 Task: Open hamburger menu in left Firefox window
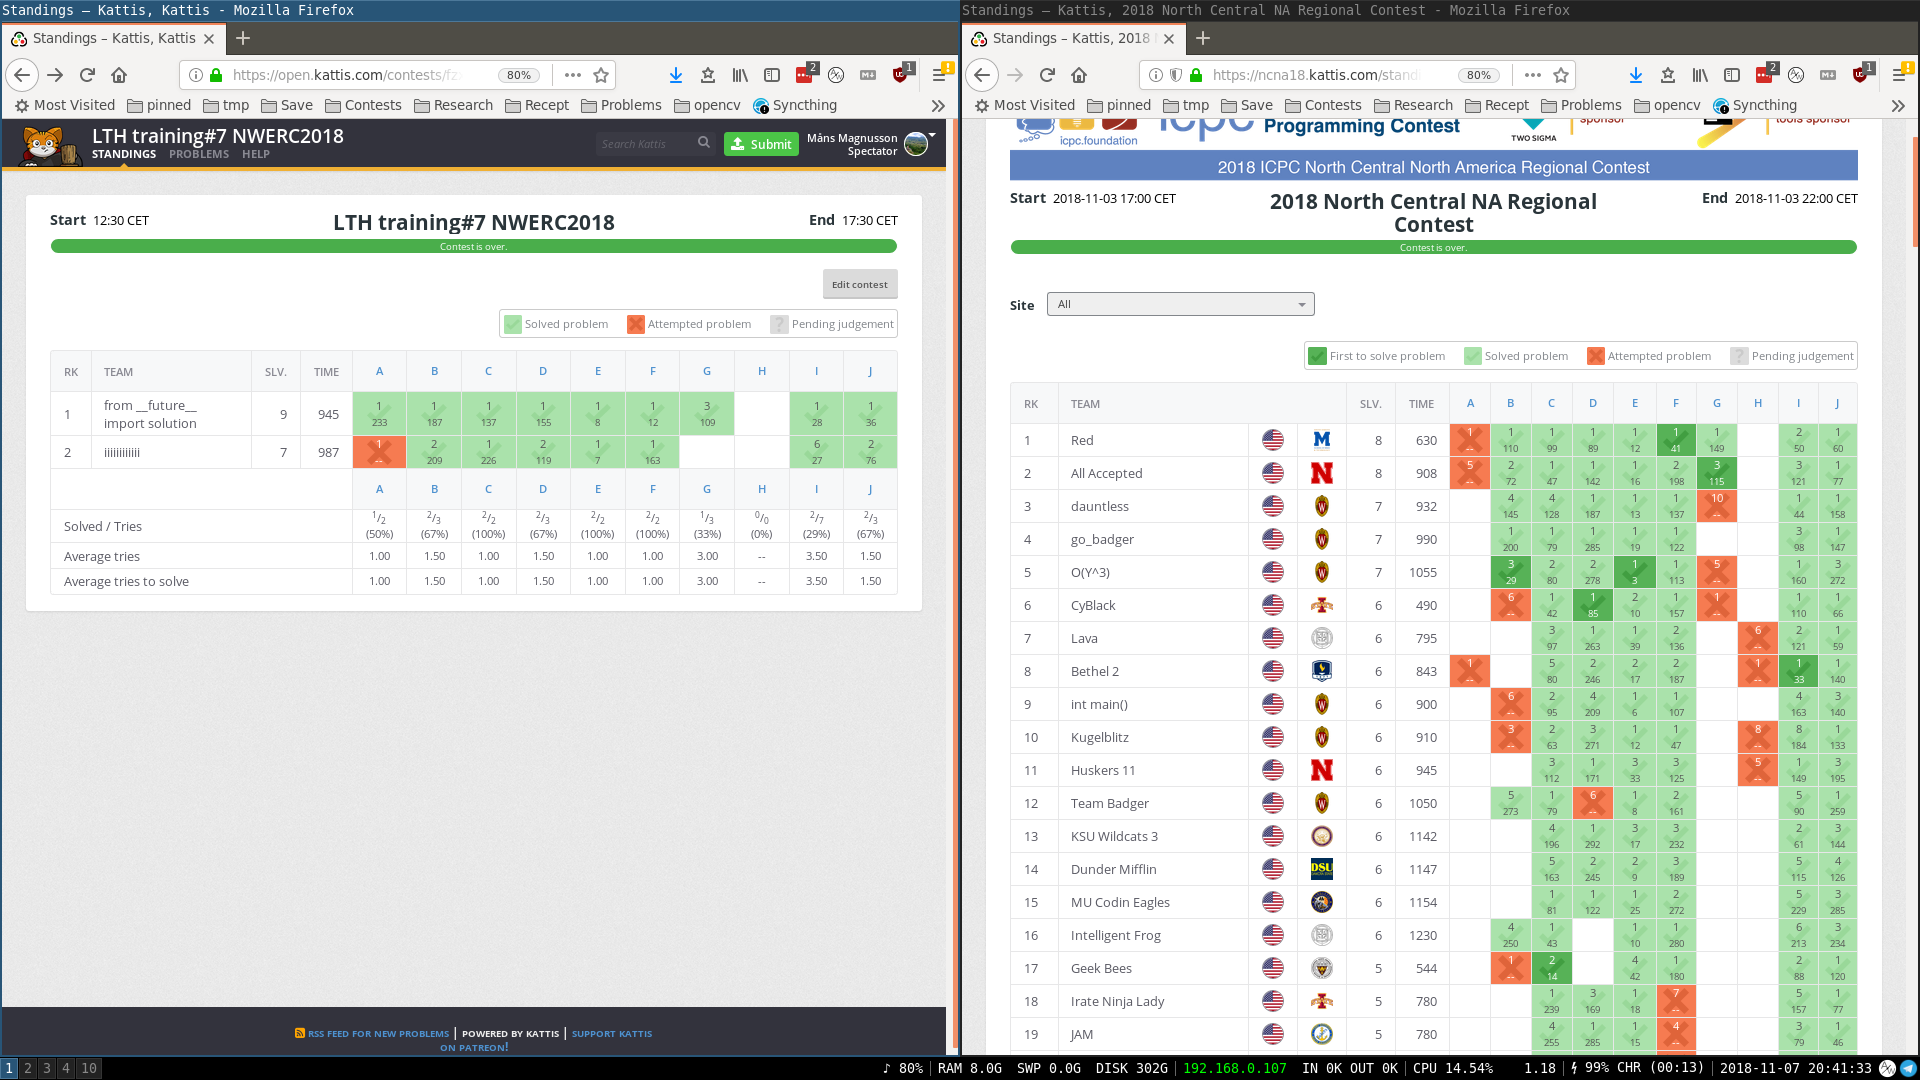pyautogui.click(x=940, y=75)
